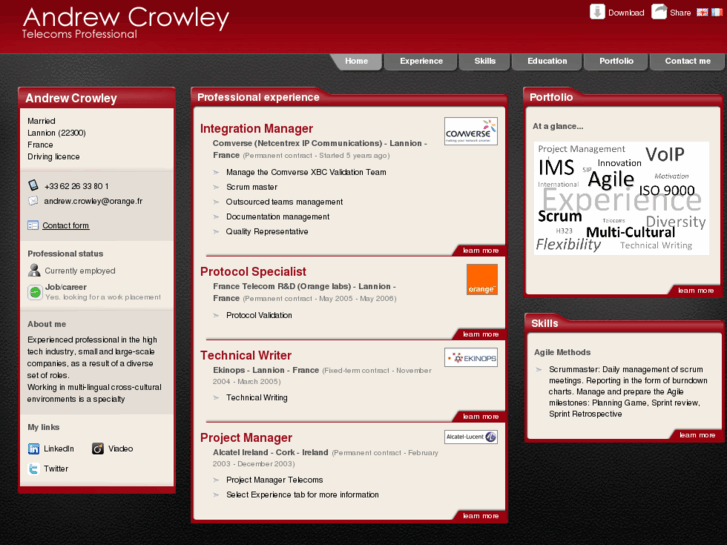
Task: Click 'Project Manager Telecoms' bullet
Action: (274, 480)
